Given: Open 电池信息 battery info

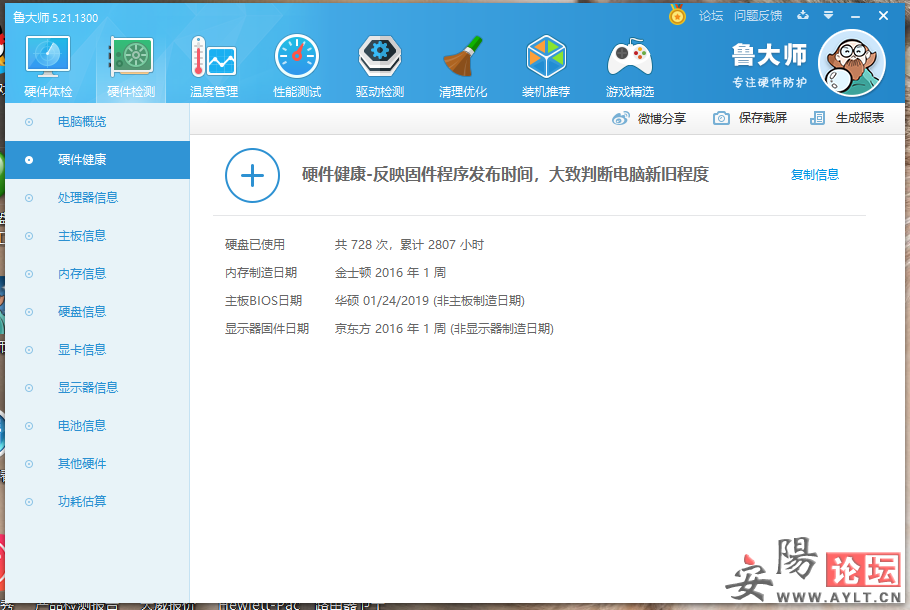Looking at the screenshot, I should tap(98, 426).
